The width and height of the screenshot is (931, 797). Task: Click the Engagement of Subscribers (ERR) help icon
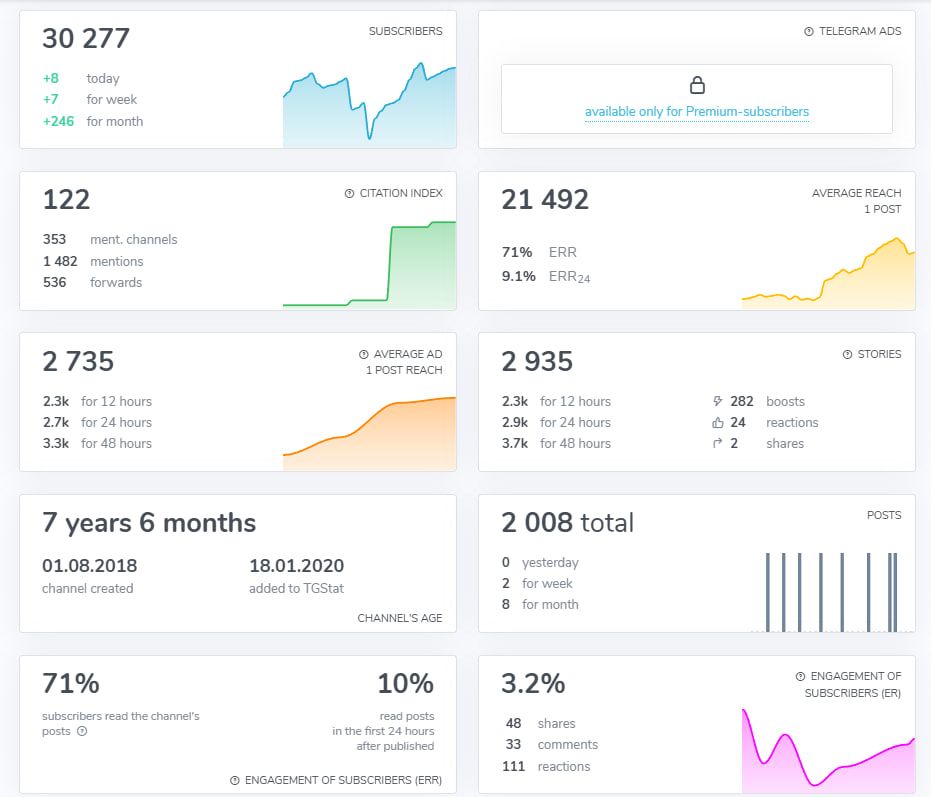(x=234, y=781)
